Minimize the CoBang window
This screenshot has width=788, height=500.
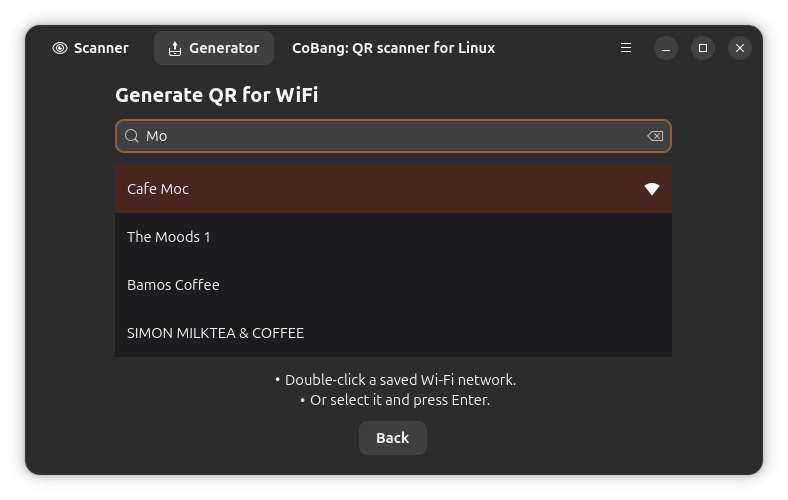tap(666, 48)
